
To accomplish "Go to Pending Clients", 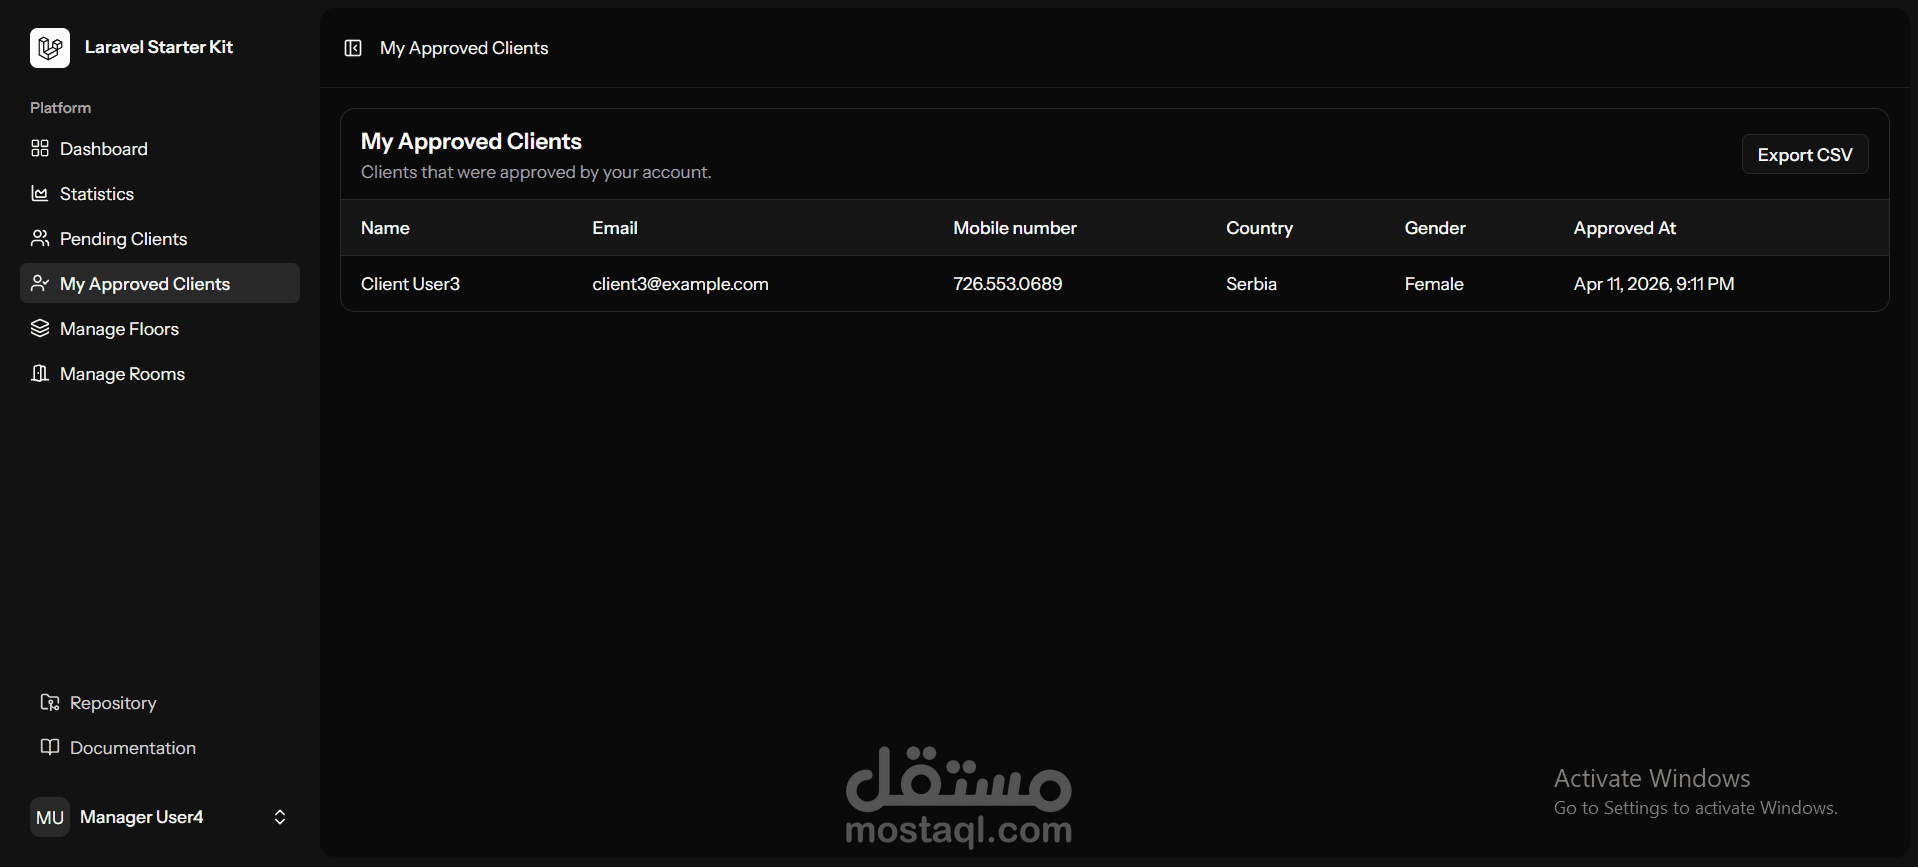I will [x=160, y=238].
